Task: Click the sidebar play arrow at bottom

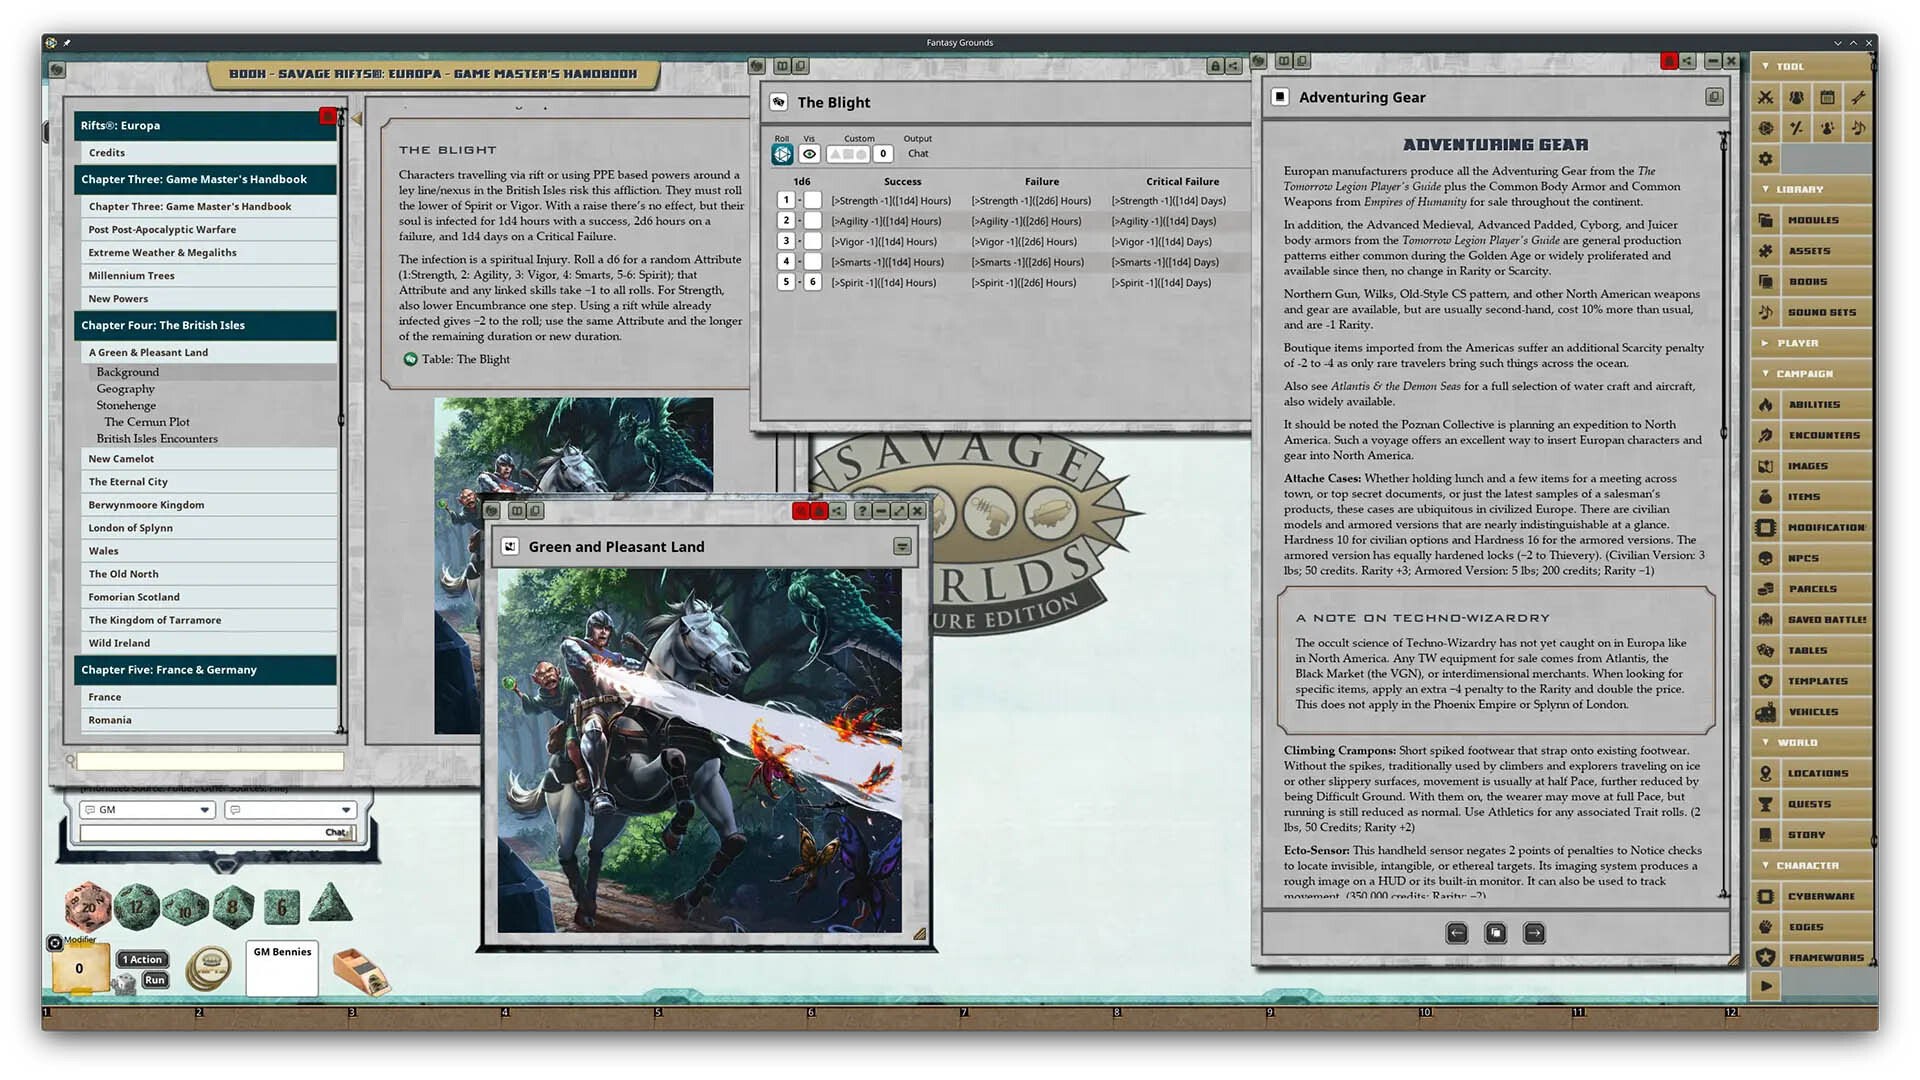Action: [1766, 986]
